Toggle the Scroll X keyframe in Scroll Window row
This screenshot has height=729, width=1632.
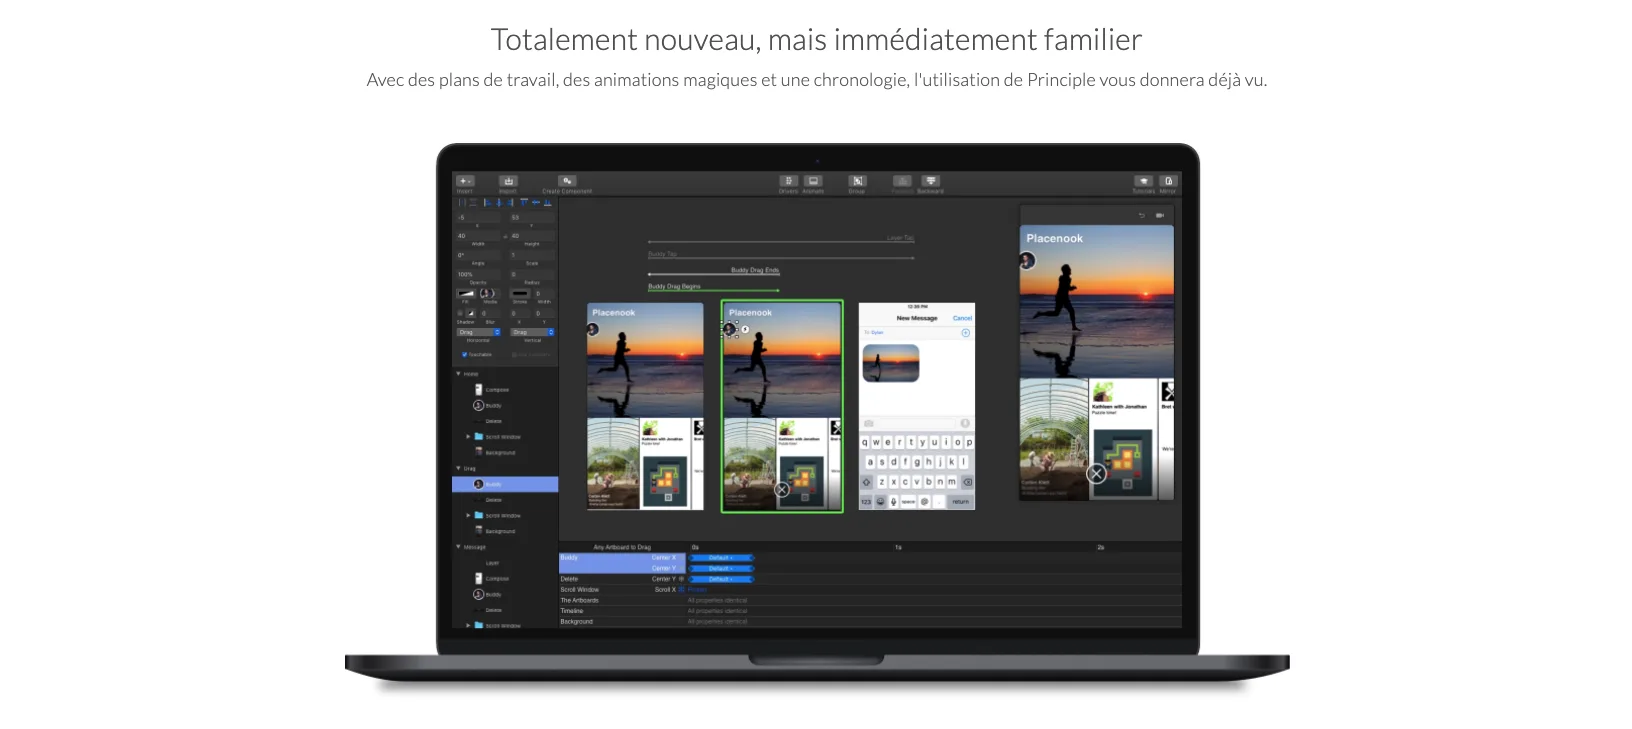click(681, 589)
